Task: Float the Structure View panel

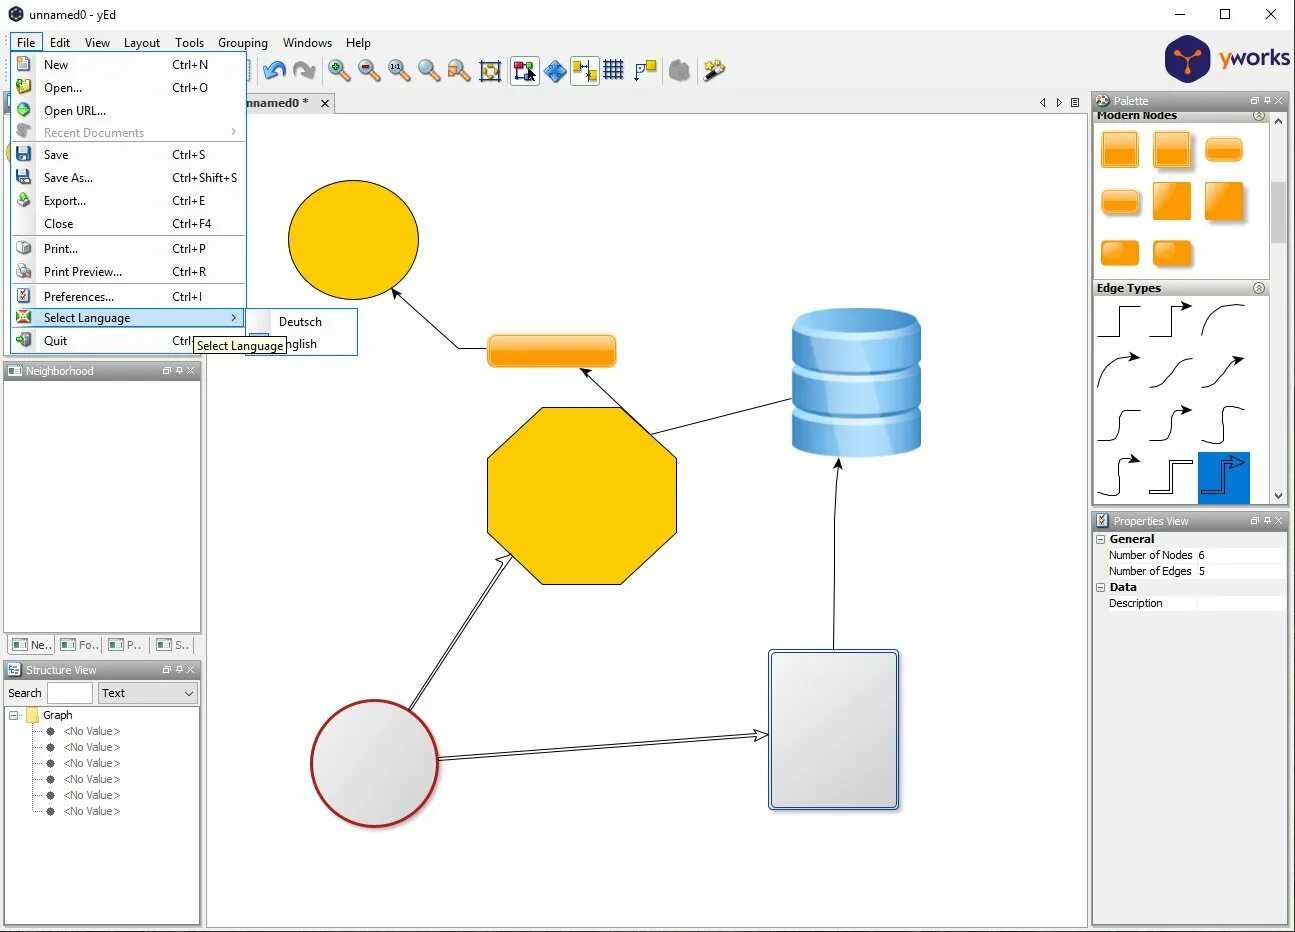Action: click(167, 670)
